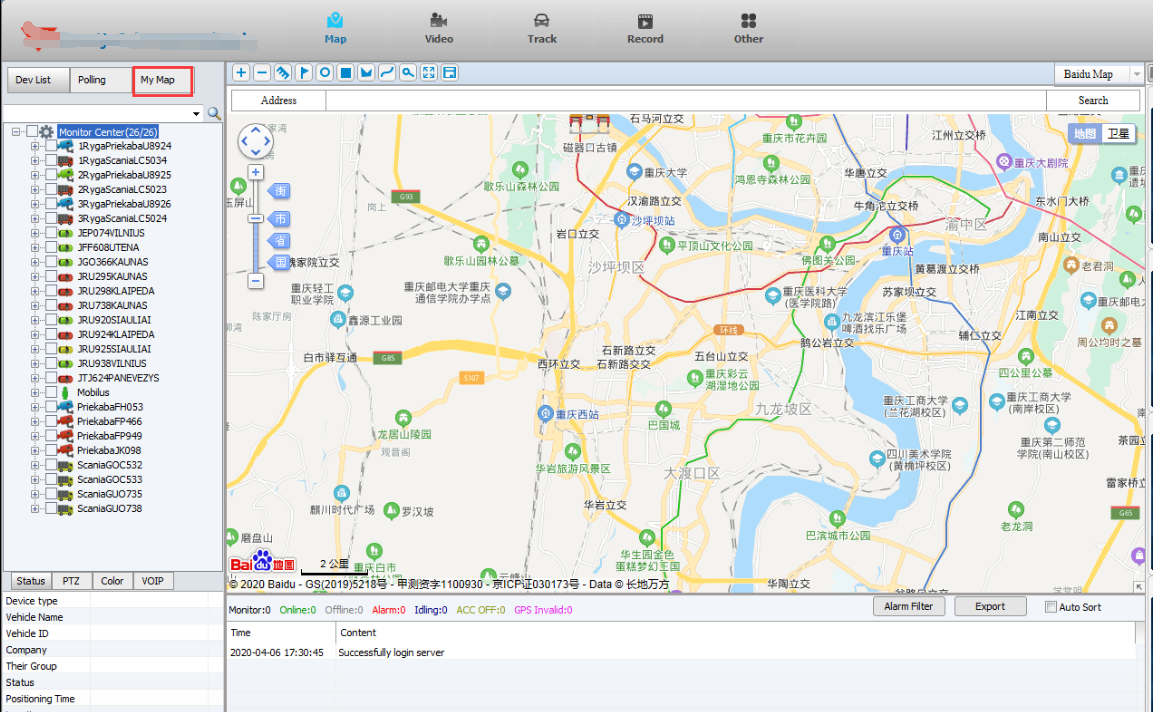Open the Baidu Map provider dropdown
This screenshot has width=1153, height=712.
pos(1136,74)
